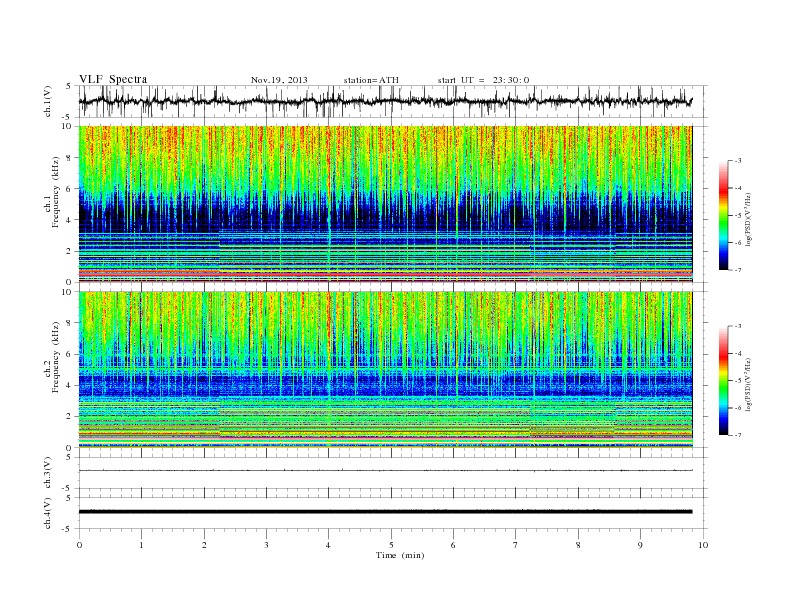Screen dimensions: 792x612
Task: Click the ch.1 spectrogram color scale bar
Action: 723,216
